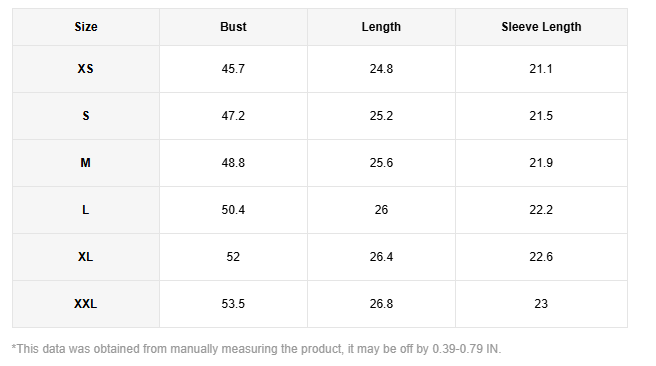Select the Length column header
Viewport: 656px width, 366px height.
(x=381, y=27)
